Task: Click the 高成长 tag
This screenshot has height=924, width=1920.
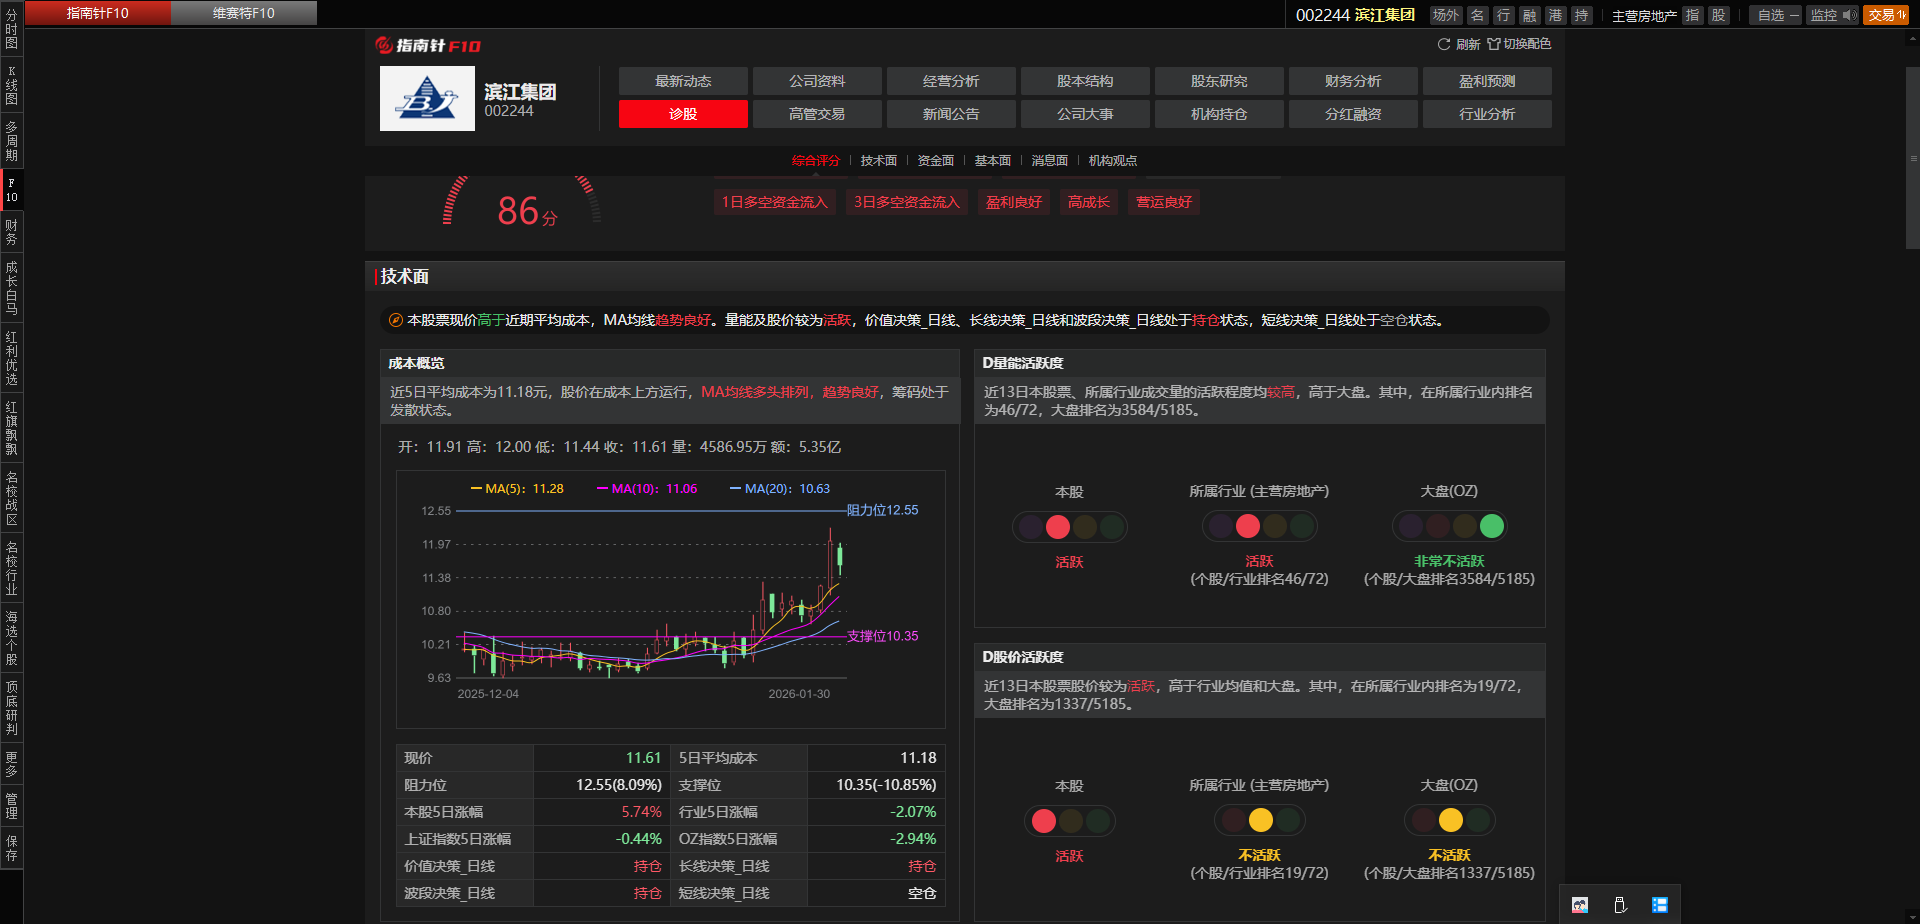Action: (x=1089, y=202)
